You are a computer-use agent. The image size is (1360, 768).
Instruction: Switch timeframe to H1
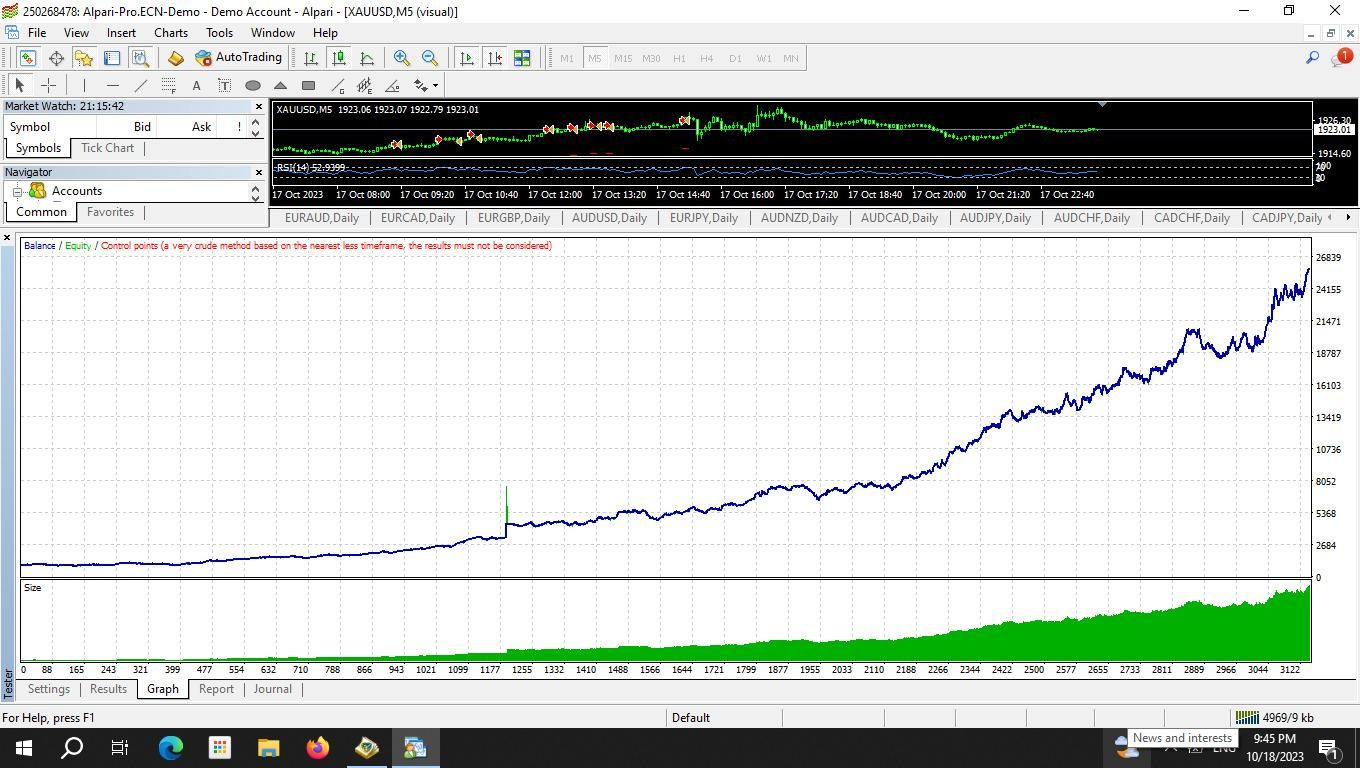(679, 58)
